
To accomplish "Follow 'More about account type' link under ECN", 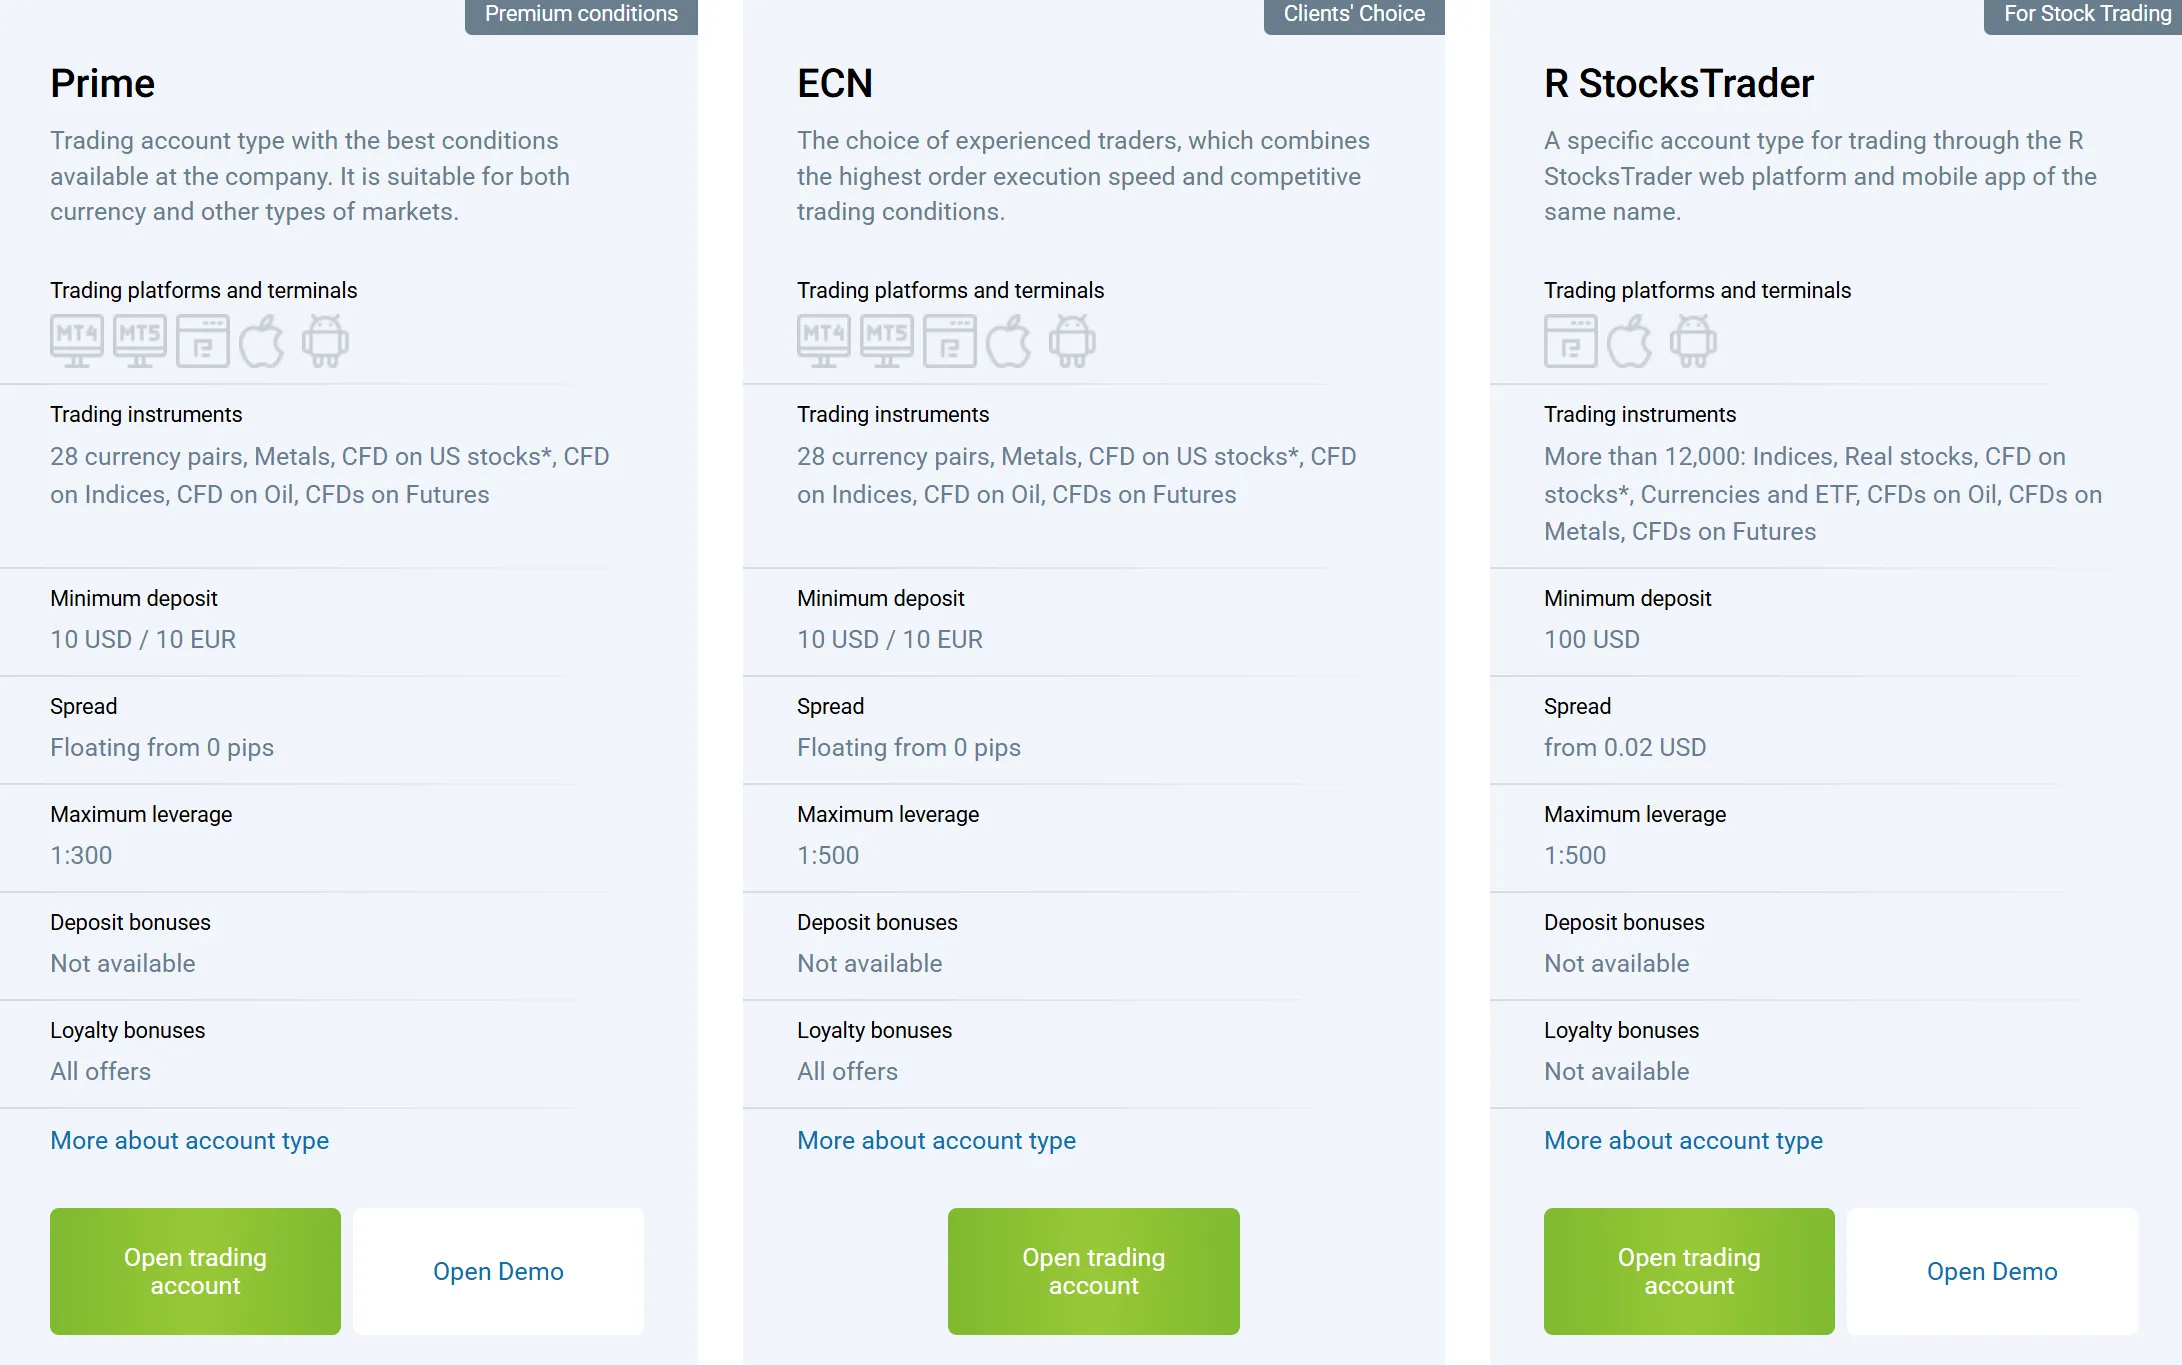I will pyautogui.click(x=936, y=1140).
